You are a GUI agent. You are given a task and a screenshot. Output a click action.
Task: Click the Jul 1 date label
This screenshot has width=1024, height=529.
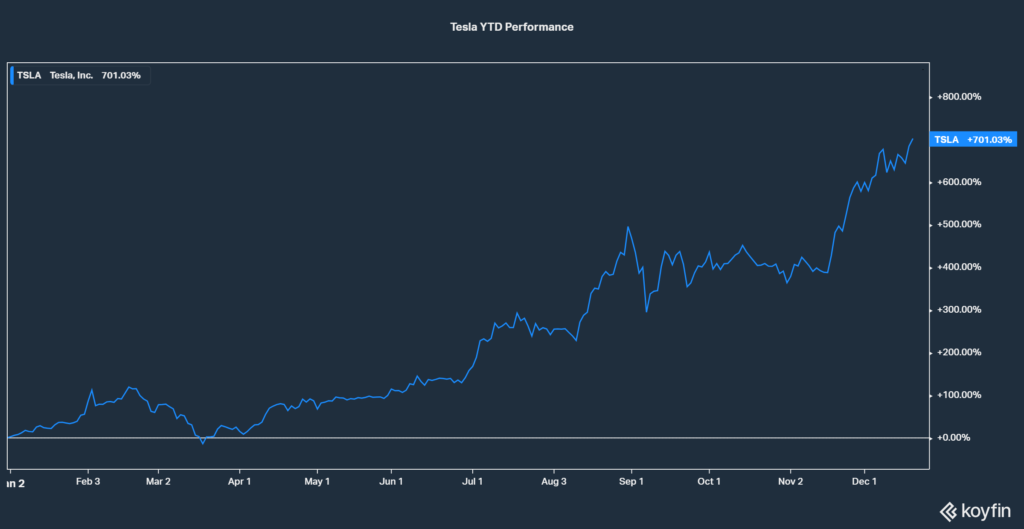click(472, 482)
